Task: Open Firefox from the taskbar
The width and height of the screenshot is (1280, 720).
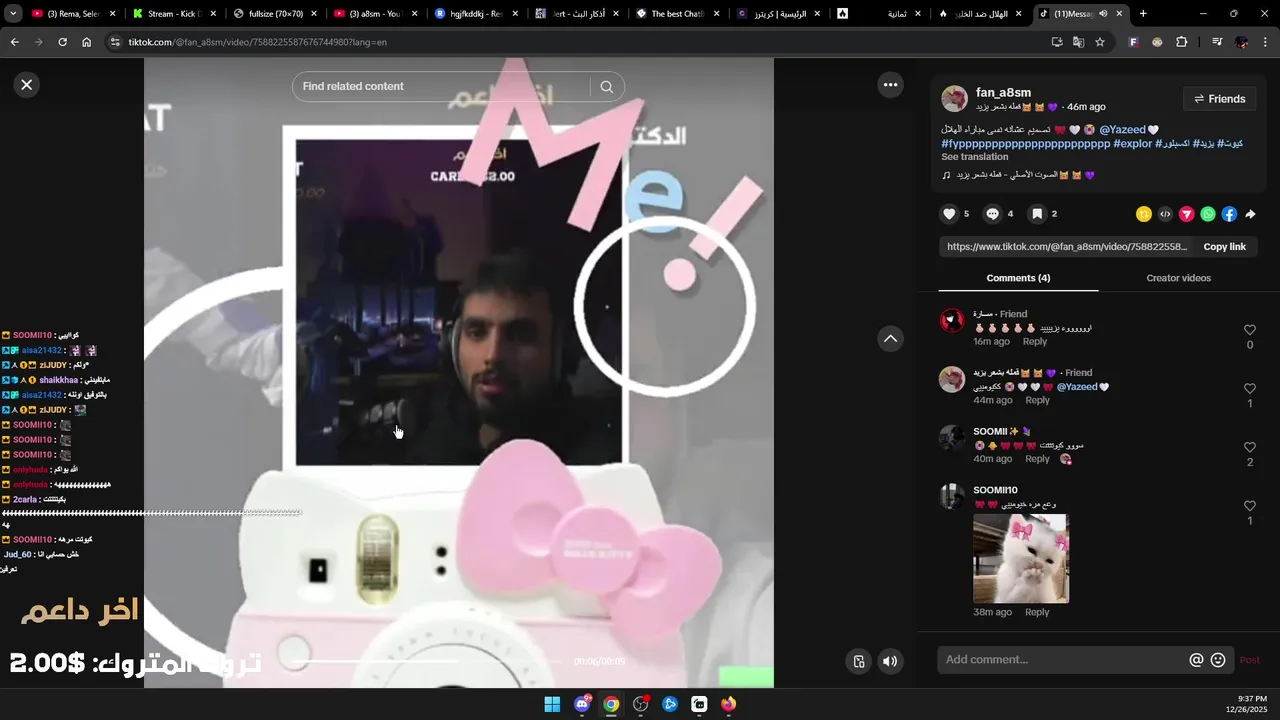Action: [x=728, y=704]
